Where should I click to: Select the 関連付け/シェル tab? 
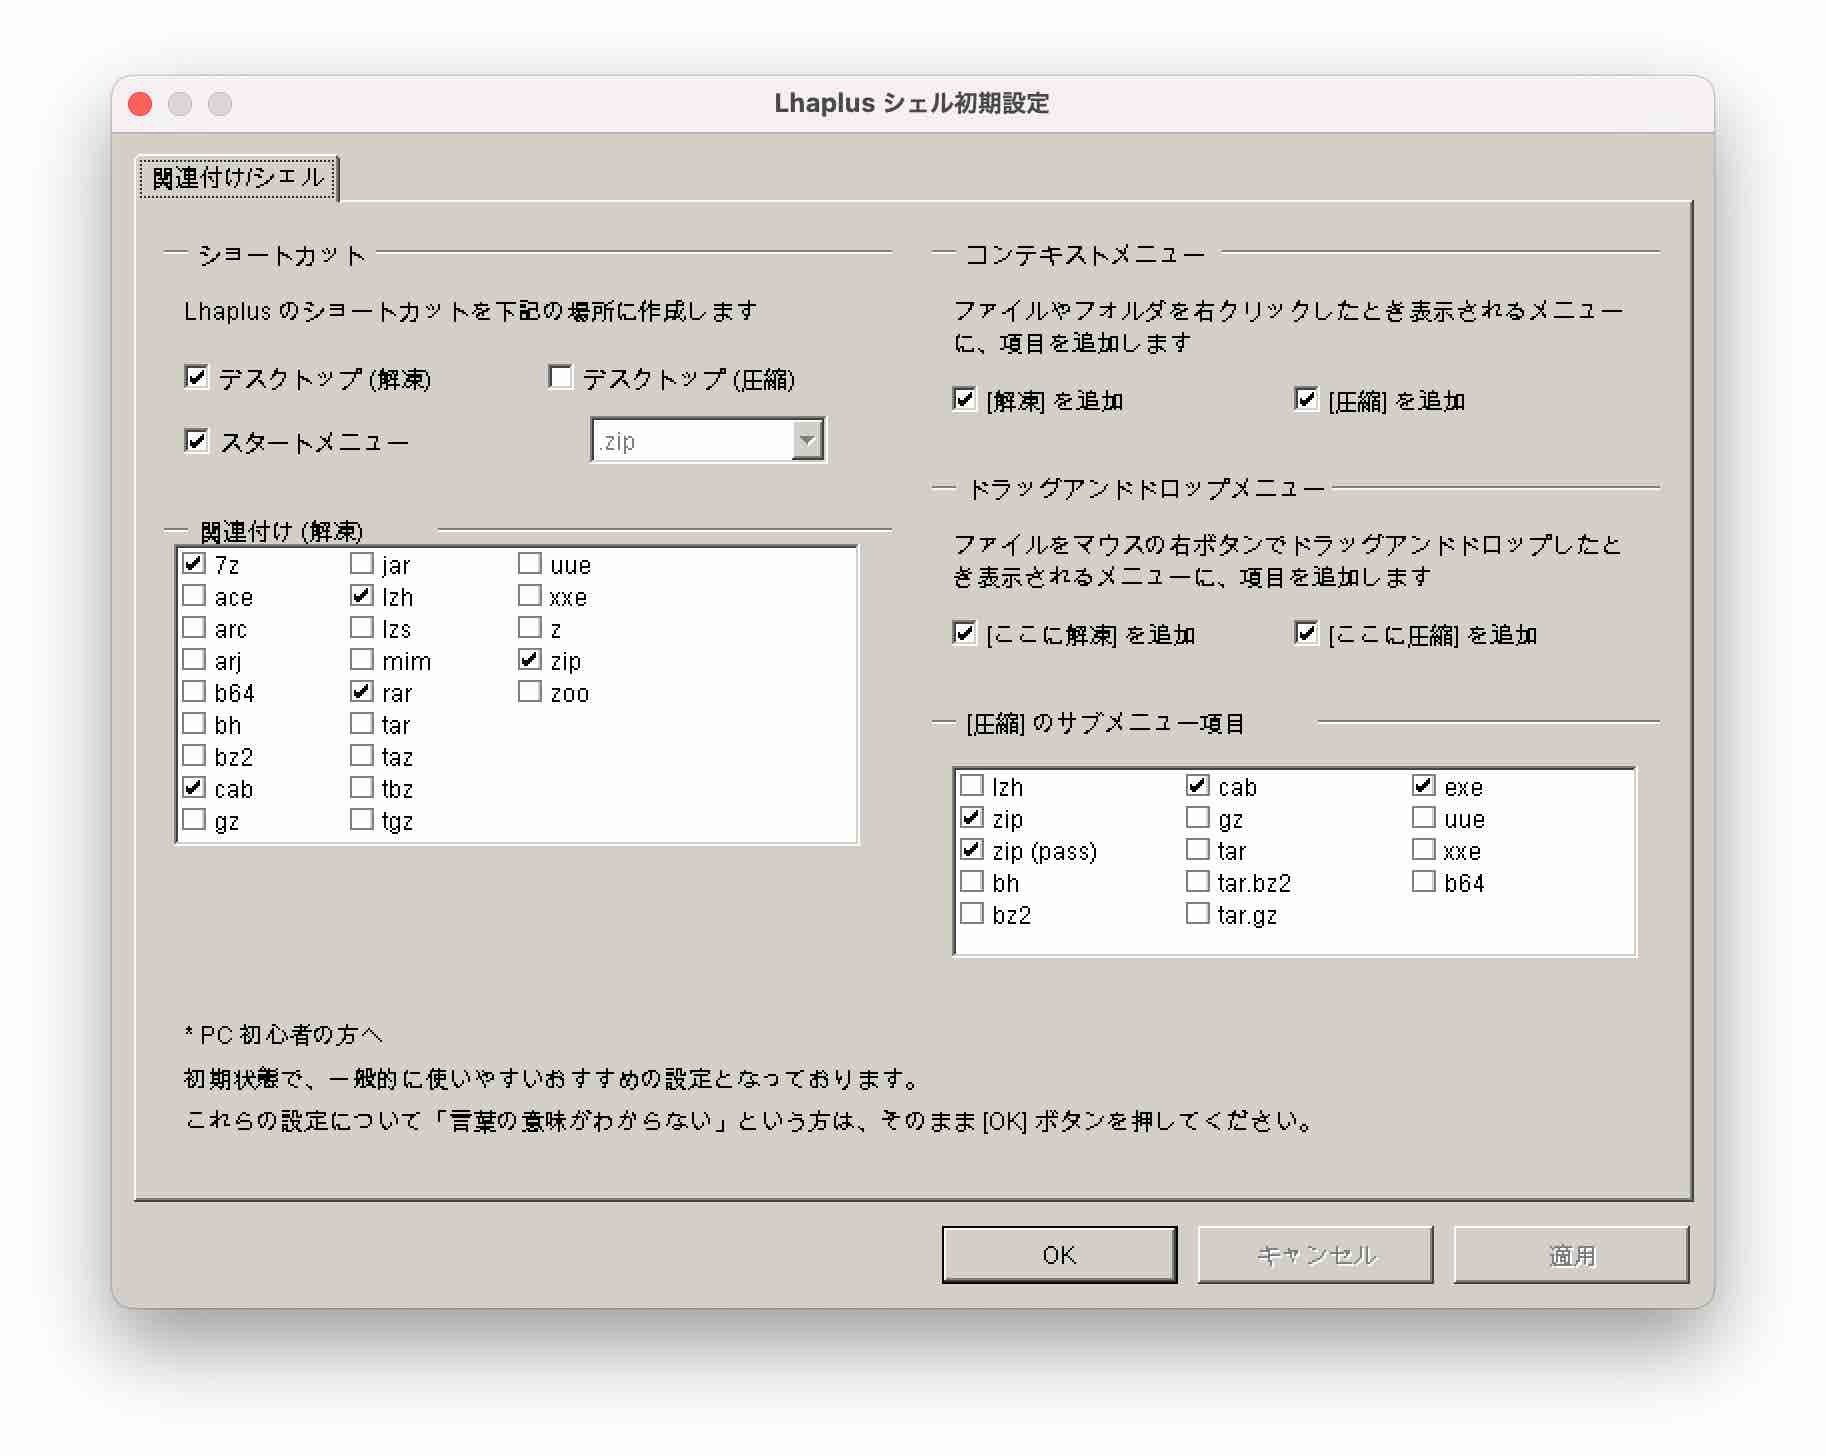(x=238, y=178)
